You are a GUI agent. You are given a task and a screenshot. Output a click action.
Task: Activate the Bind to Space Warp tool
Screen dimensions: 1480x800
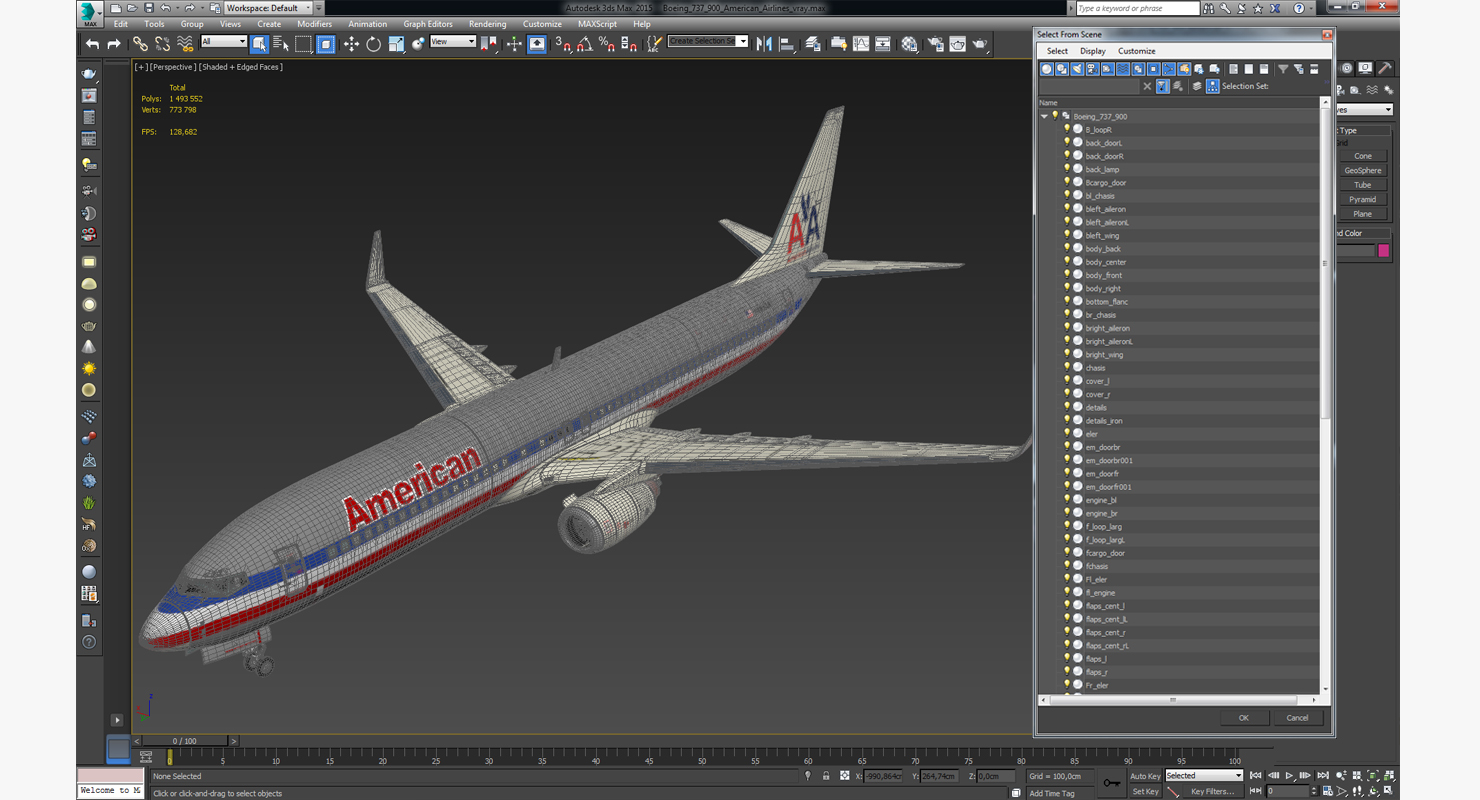tap(185, 44)
